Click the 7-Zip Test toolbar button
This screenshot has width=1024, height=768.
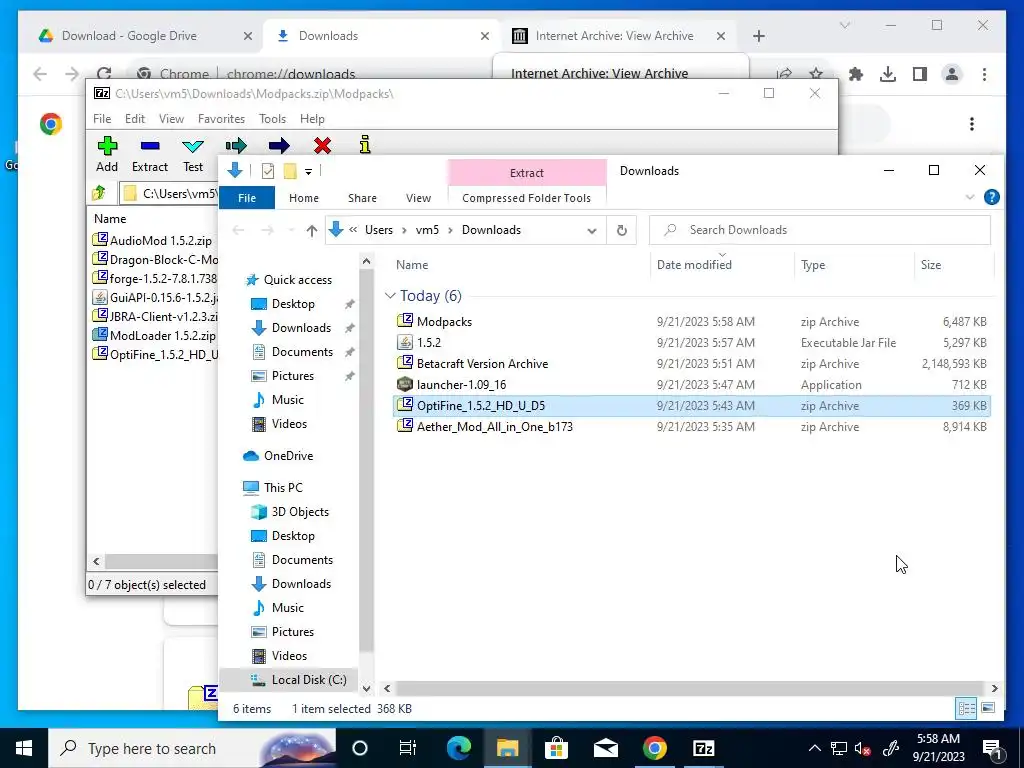(x=193, y=155)
